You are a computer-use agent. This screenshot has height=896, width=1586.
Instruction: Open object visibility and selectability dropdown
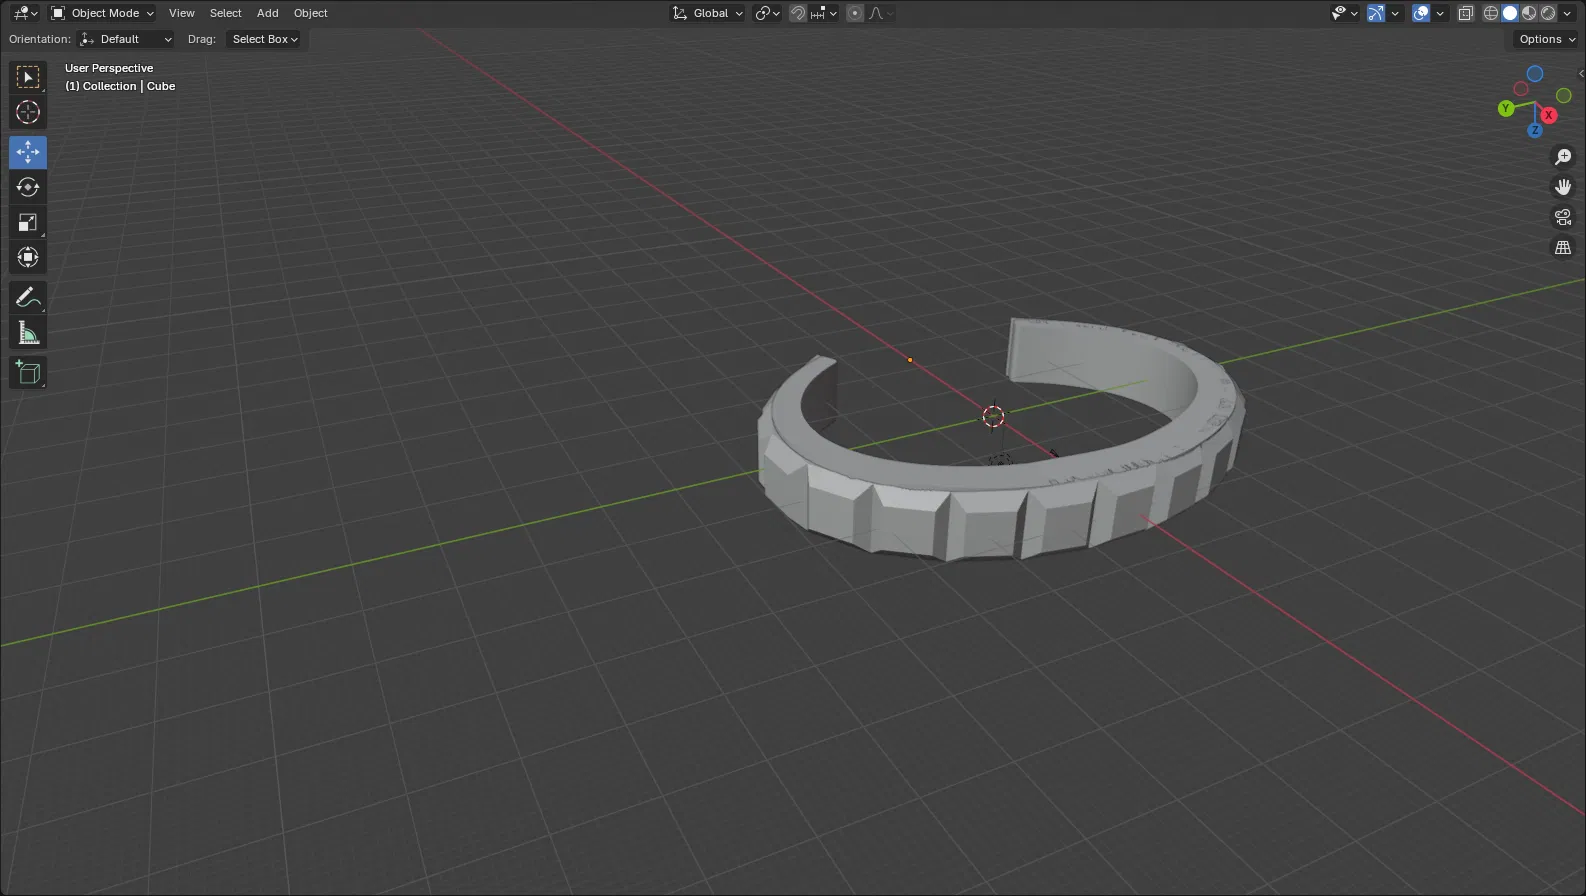(1345, 13)
